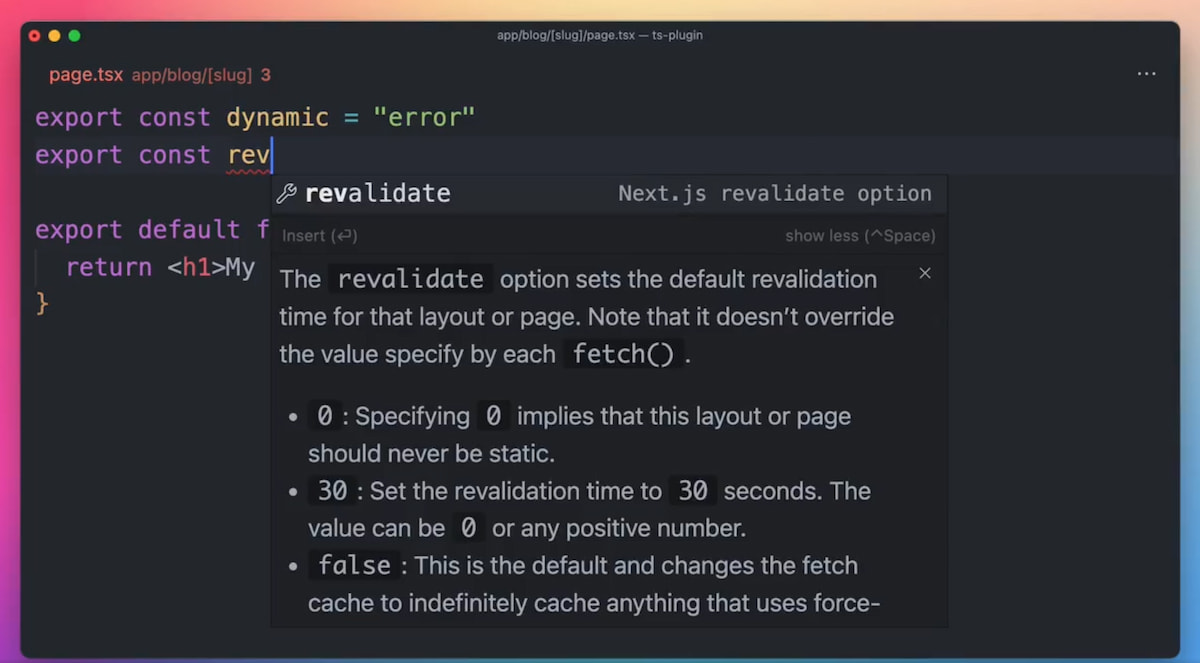Click the problem count '3' on the tab
1200x663 pixels.
[266, 75]
